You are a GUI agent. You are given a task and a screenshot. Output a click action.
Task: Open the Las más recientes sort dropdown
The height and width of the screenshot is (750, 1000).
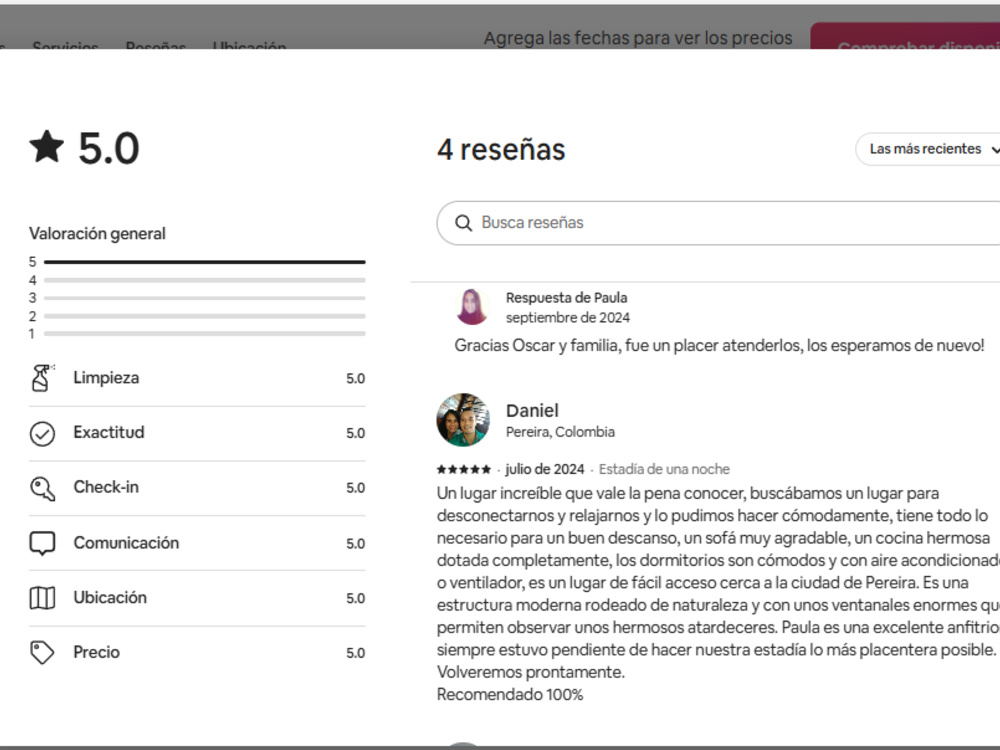(928, 149)
